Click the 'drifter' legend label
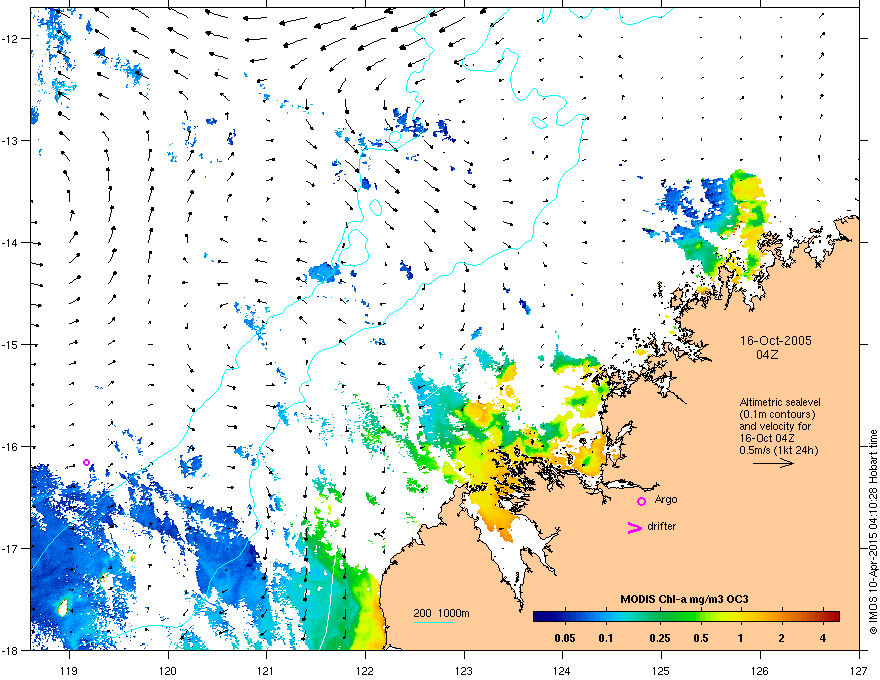Image resolution: width=880 pixels, height=680 pixels. (x=662, y=526)
